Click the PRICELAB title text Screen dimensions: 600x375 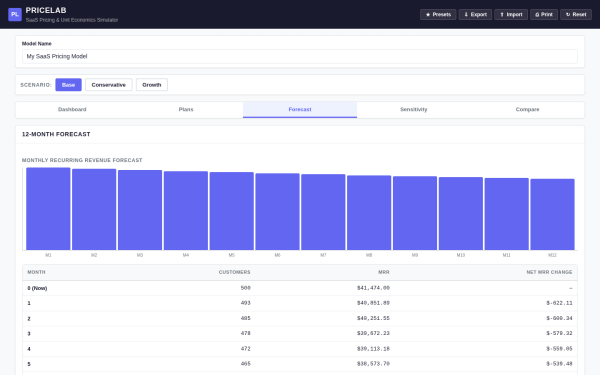click(46, 10)
